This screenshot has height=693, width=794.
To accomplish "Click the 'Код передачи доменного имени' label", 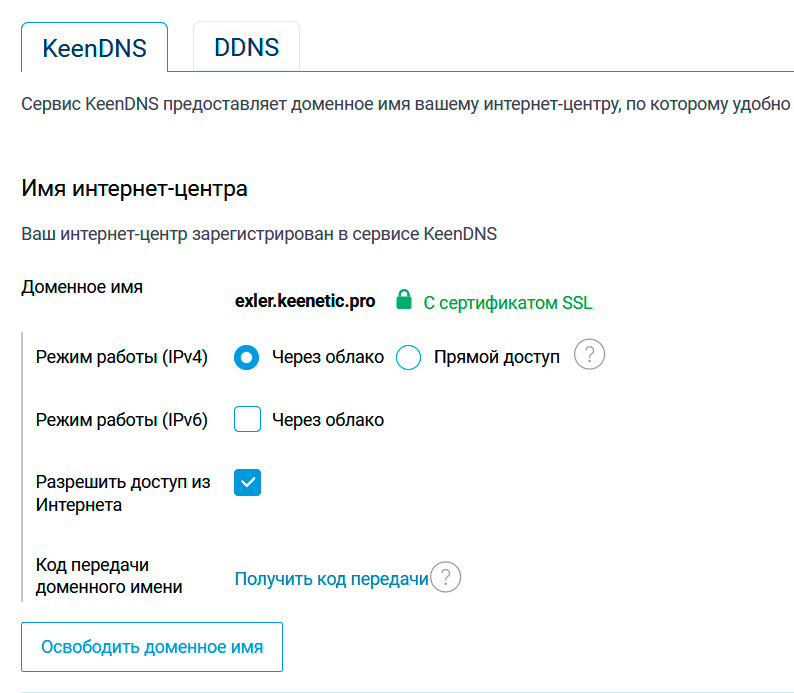I will (x=108, y=576).
